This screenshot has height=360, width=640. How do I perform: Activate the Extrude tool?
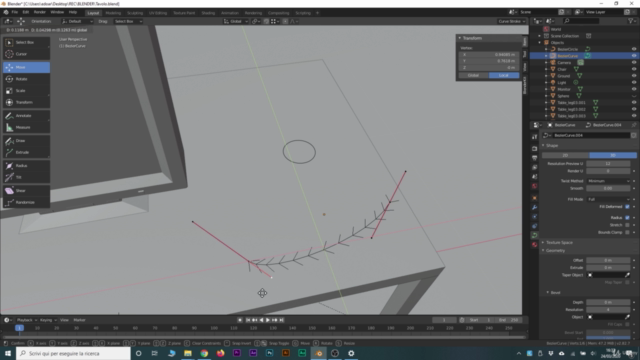tap(26, 152)
